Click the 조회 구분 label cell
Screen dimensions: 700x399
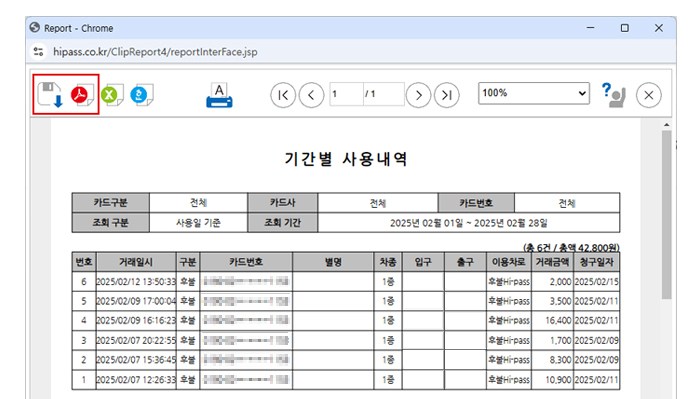click(x=110, y=222)
